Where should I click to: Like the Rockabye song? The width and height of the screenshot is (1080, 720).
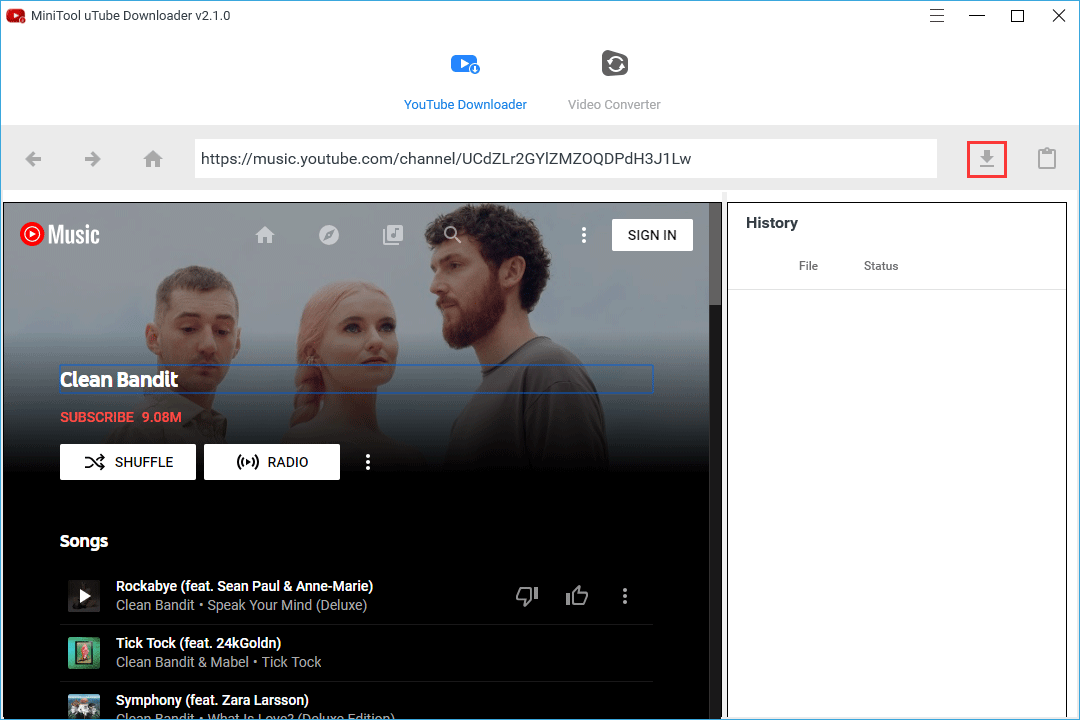tap(577, 595)
